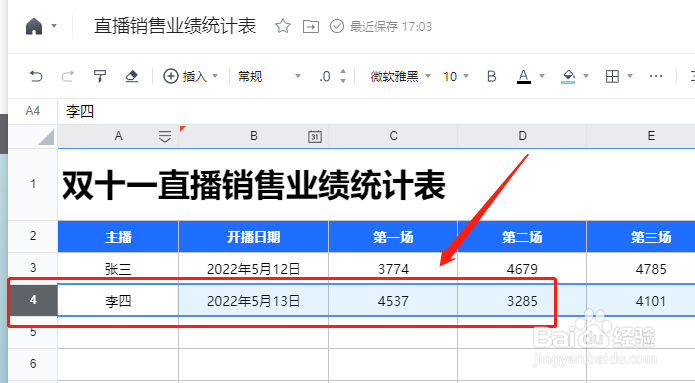Expand the borders dropdown arrow

(630, 76)
